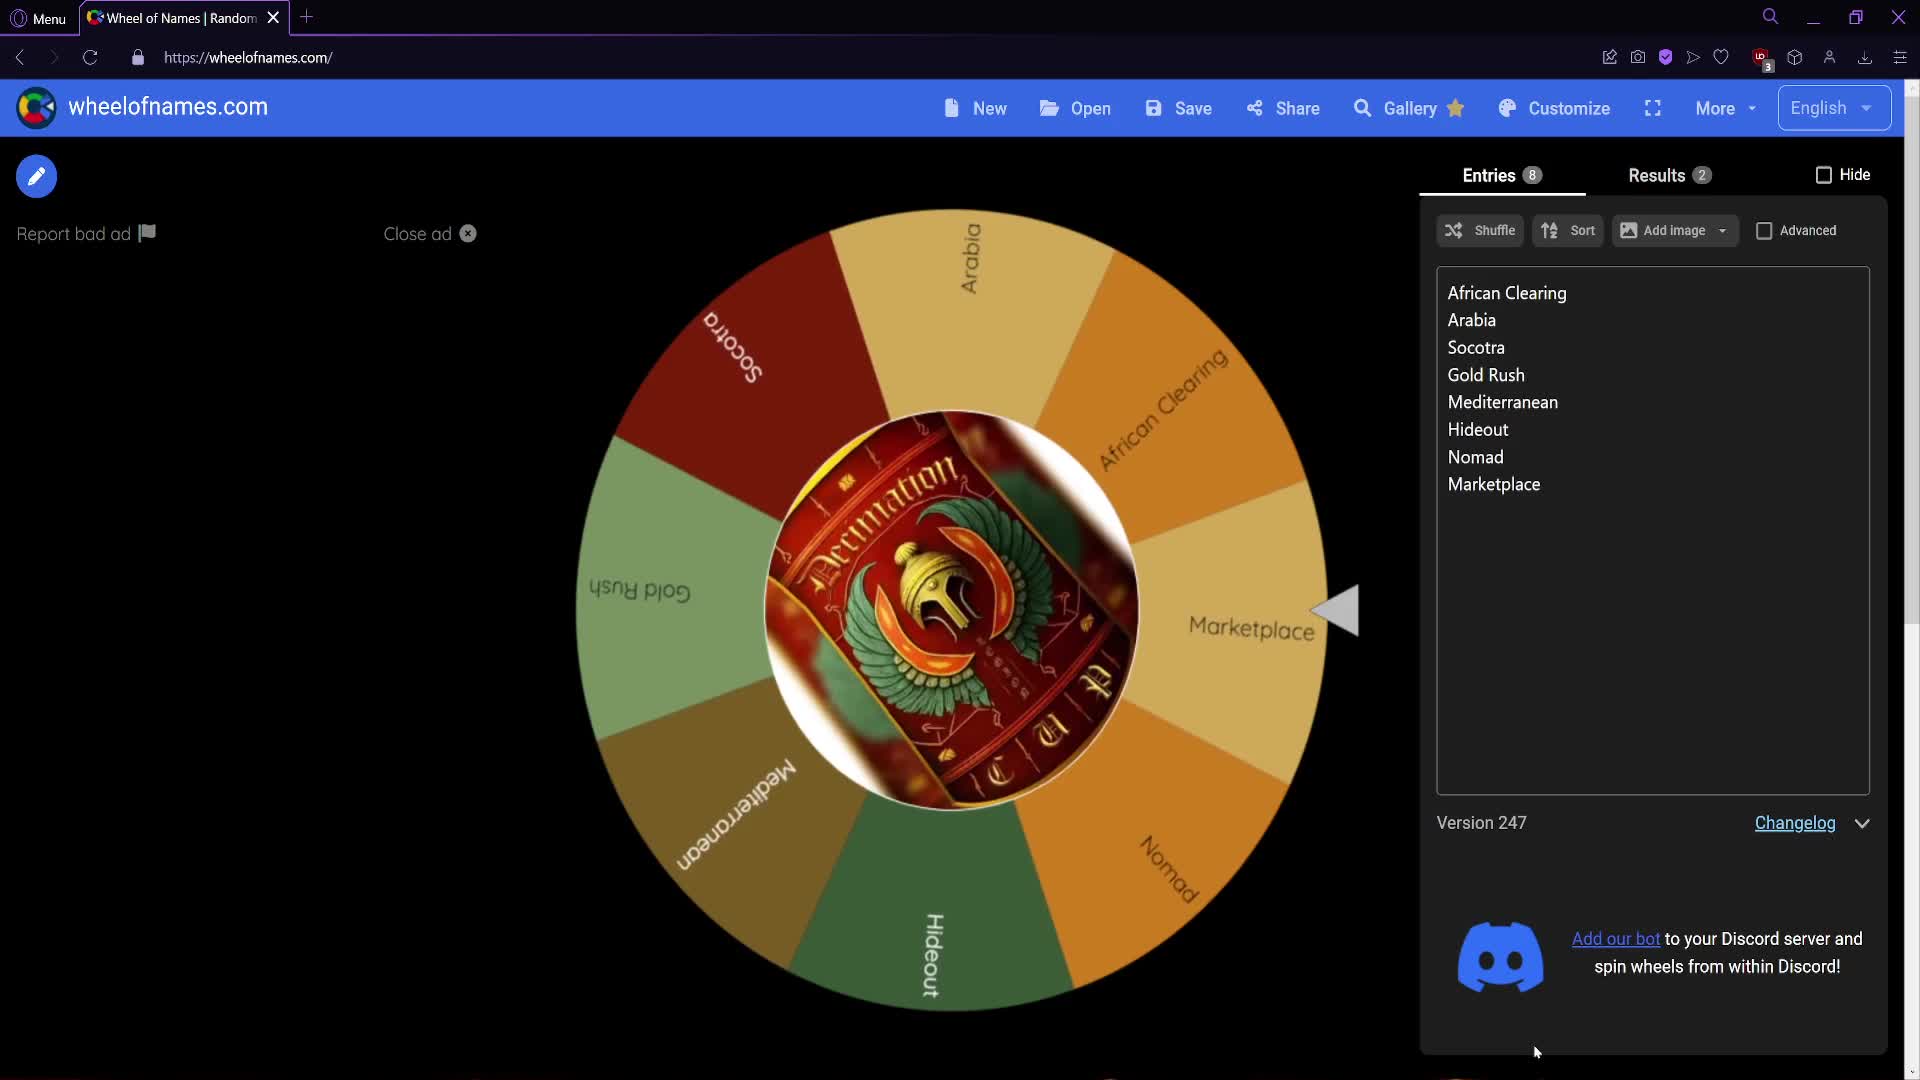Sort the wheel entries
The image size is (1920, 1080).
1568,231
